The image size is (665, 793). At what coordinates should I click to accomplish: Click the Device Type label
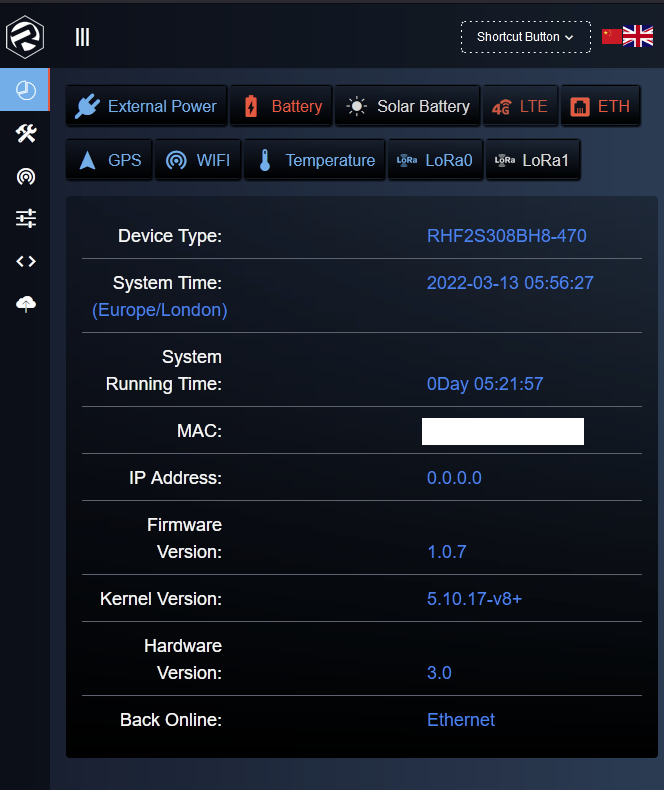170,236
